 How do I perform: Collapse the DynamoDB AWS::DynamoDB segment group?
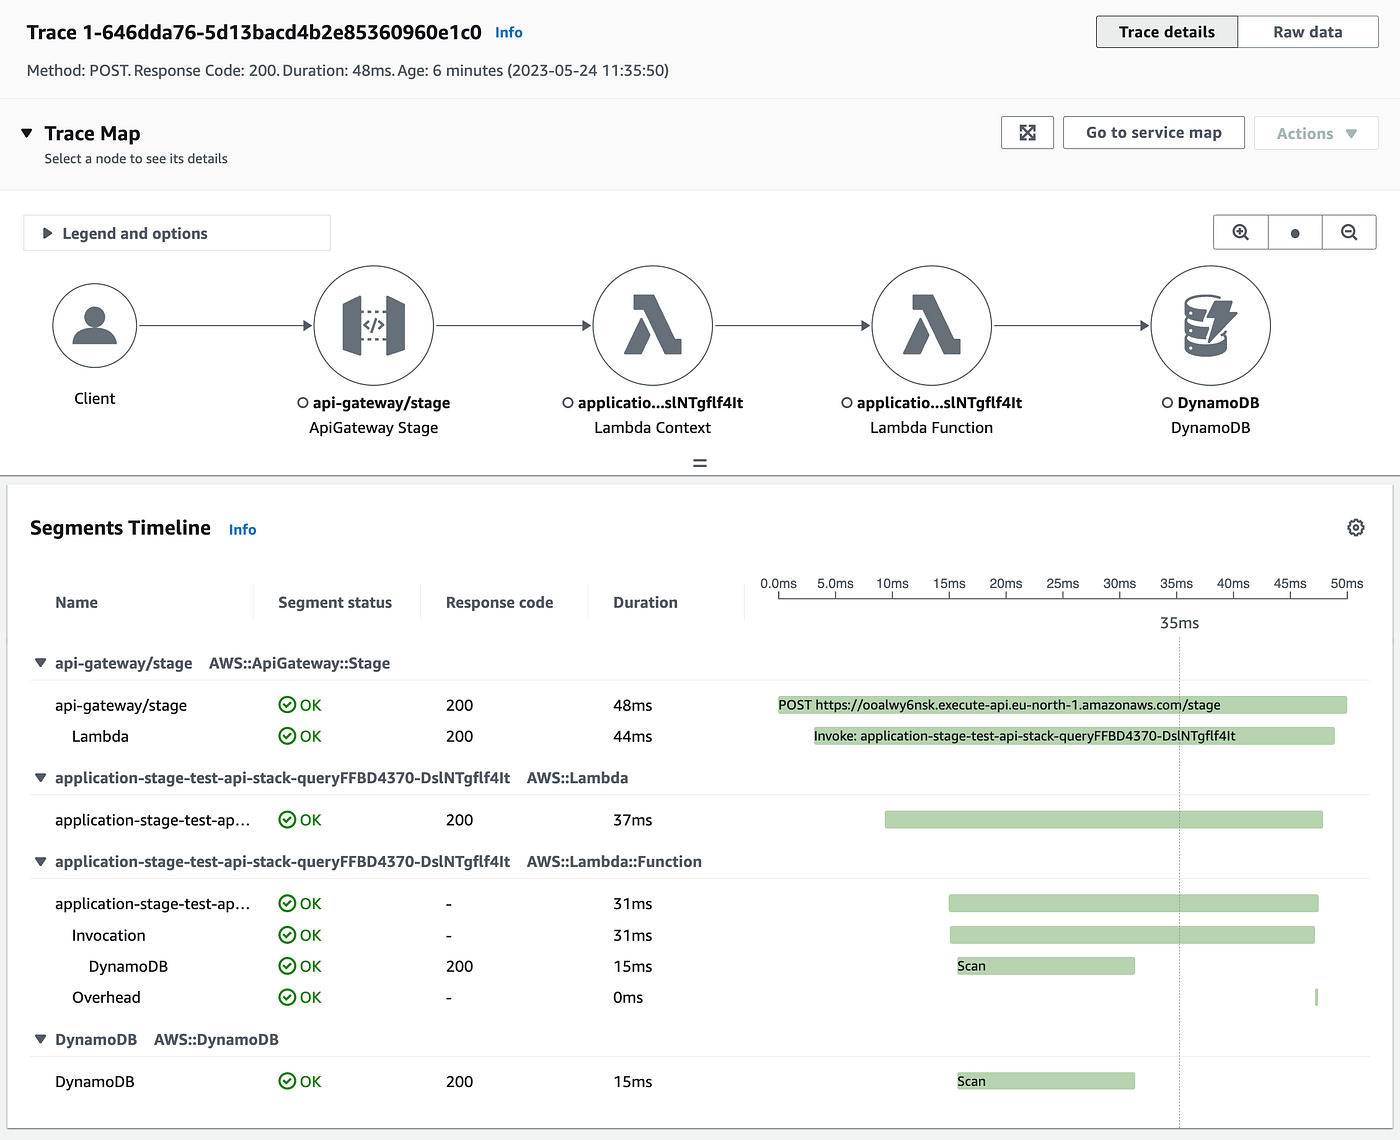click(41, 1040)
